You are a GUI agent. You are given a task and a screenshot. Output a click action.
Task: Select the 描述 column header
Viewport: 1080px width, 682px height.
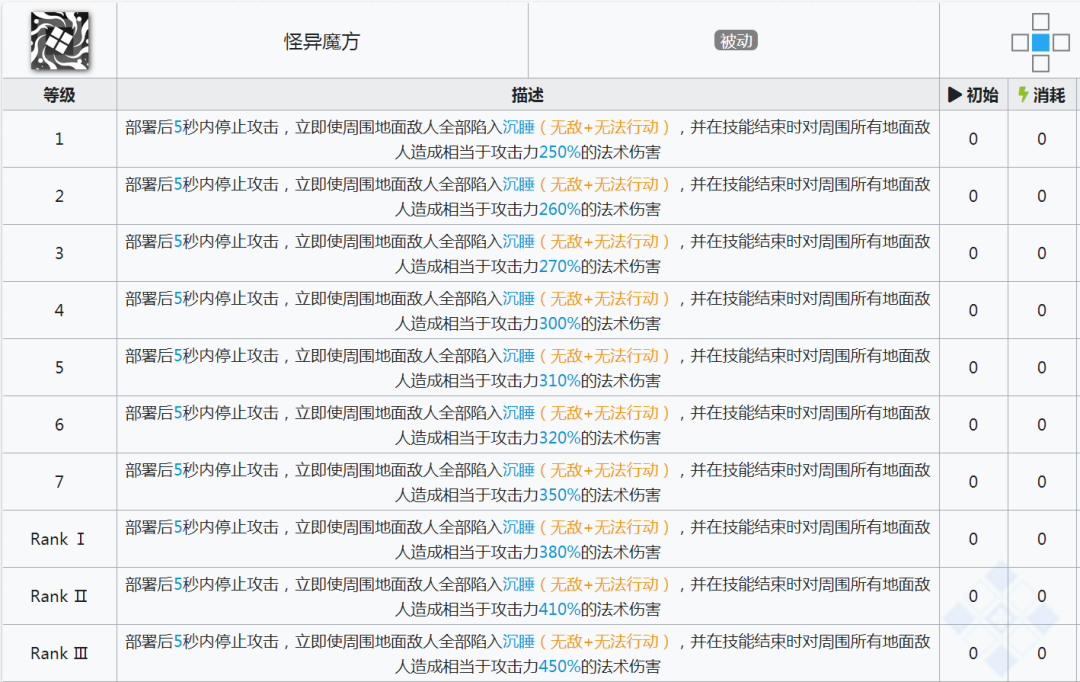(x=527, y=95)
